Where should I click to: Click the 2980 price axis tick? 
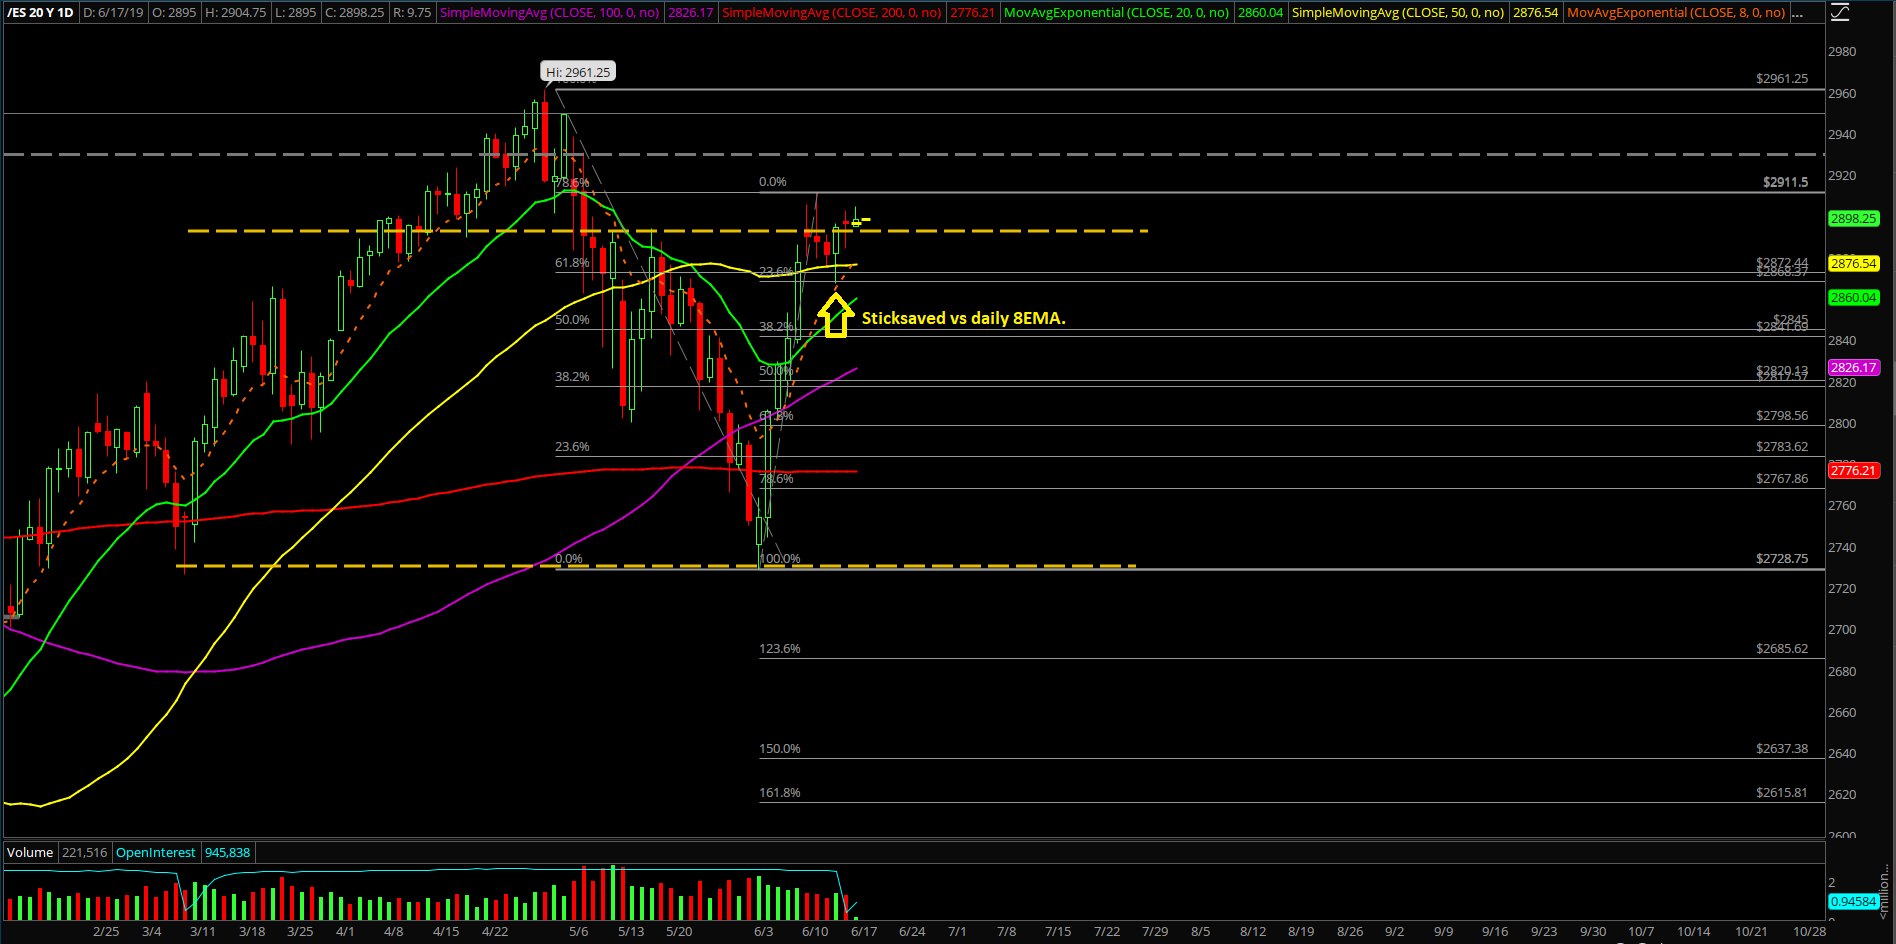click(1842, 51)
